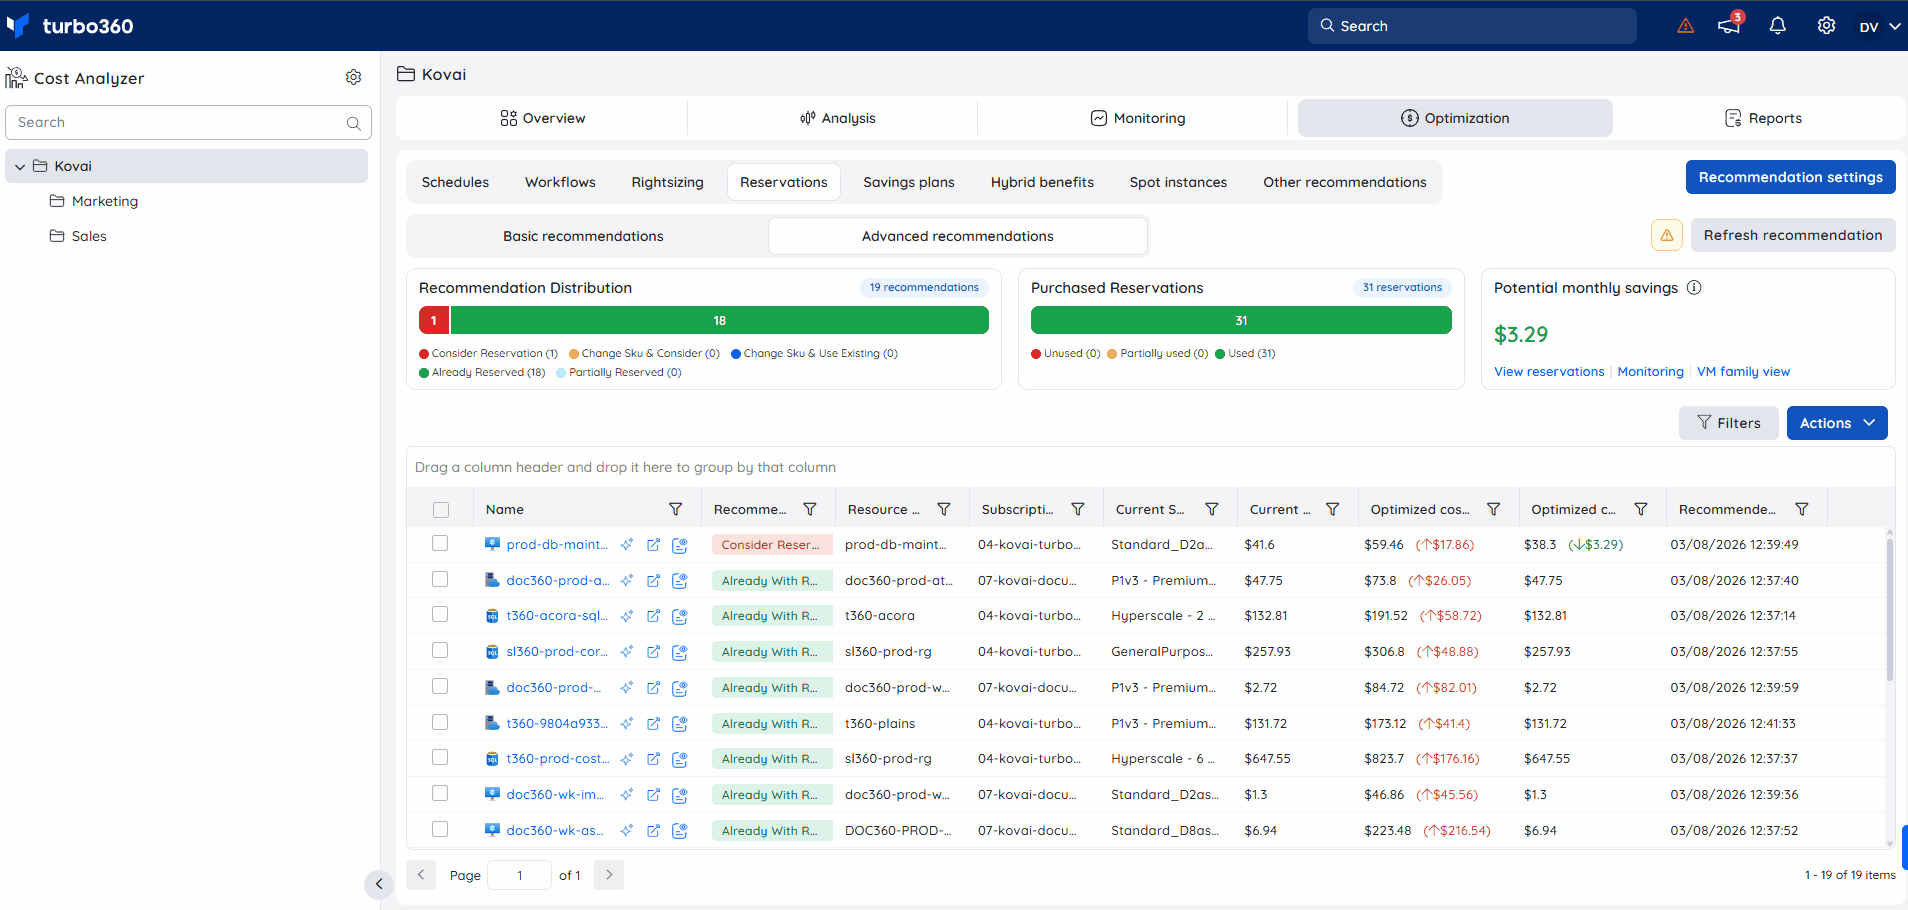Image resolution: width=1908 pixels, height=910 pixels.
Task: Collapse the sidebar with the arrow button
Action: tap(378, 884)
